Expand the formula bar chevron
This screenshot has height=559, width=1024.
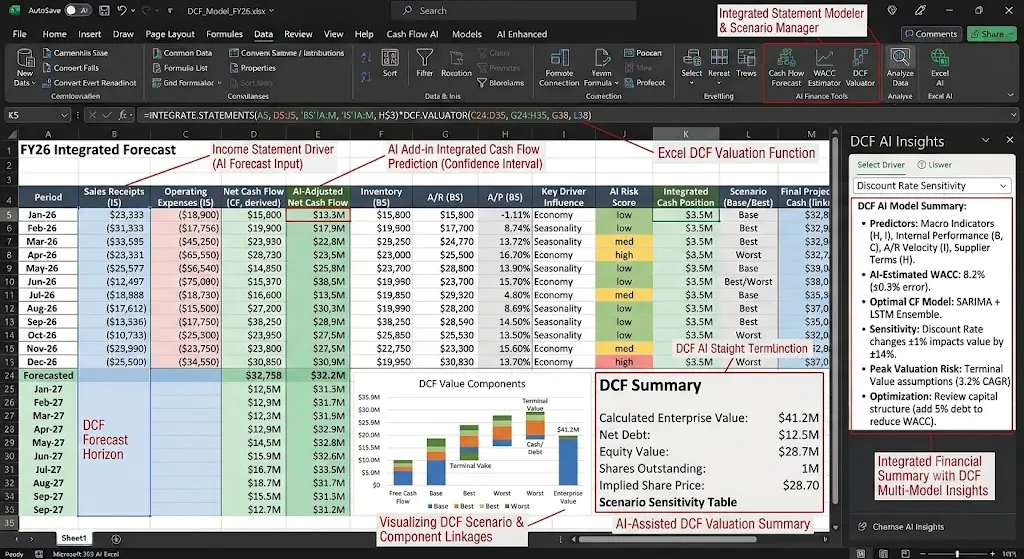click(1012, 116)
